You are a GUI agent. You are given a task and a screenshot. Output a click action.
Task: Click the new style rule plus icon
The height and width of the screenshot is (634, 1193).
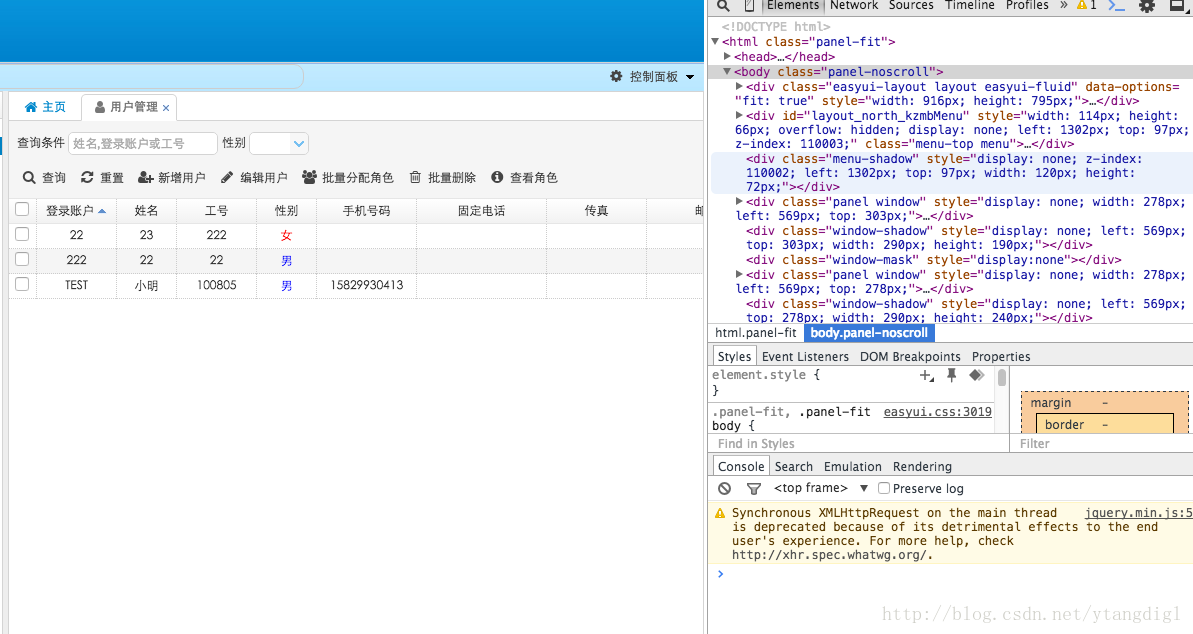[x=926, y=375]
